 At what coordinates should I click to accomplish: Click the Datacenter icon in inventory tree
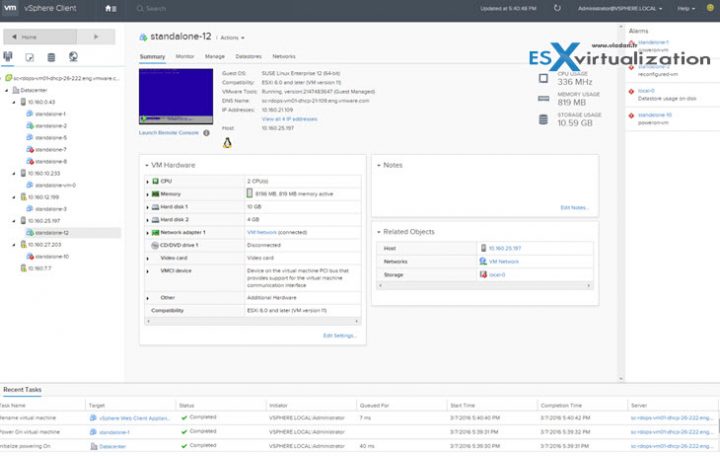(16, 90)
